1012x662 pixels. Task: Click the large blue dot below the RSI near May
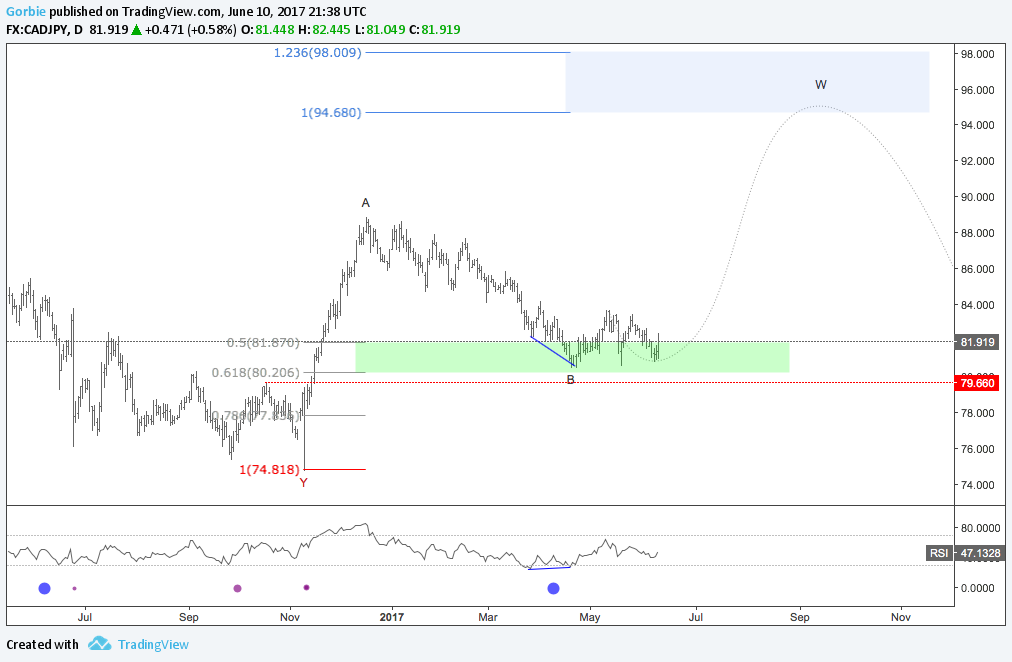553,588
